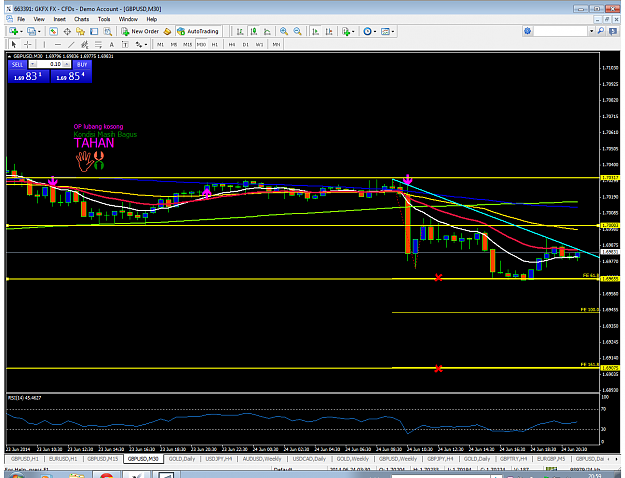This screenshot has width=625, height=478.
Task: Switch to H4 timeframe
Action: click(232, 44)
